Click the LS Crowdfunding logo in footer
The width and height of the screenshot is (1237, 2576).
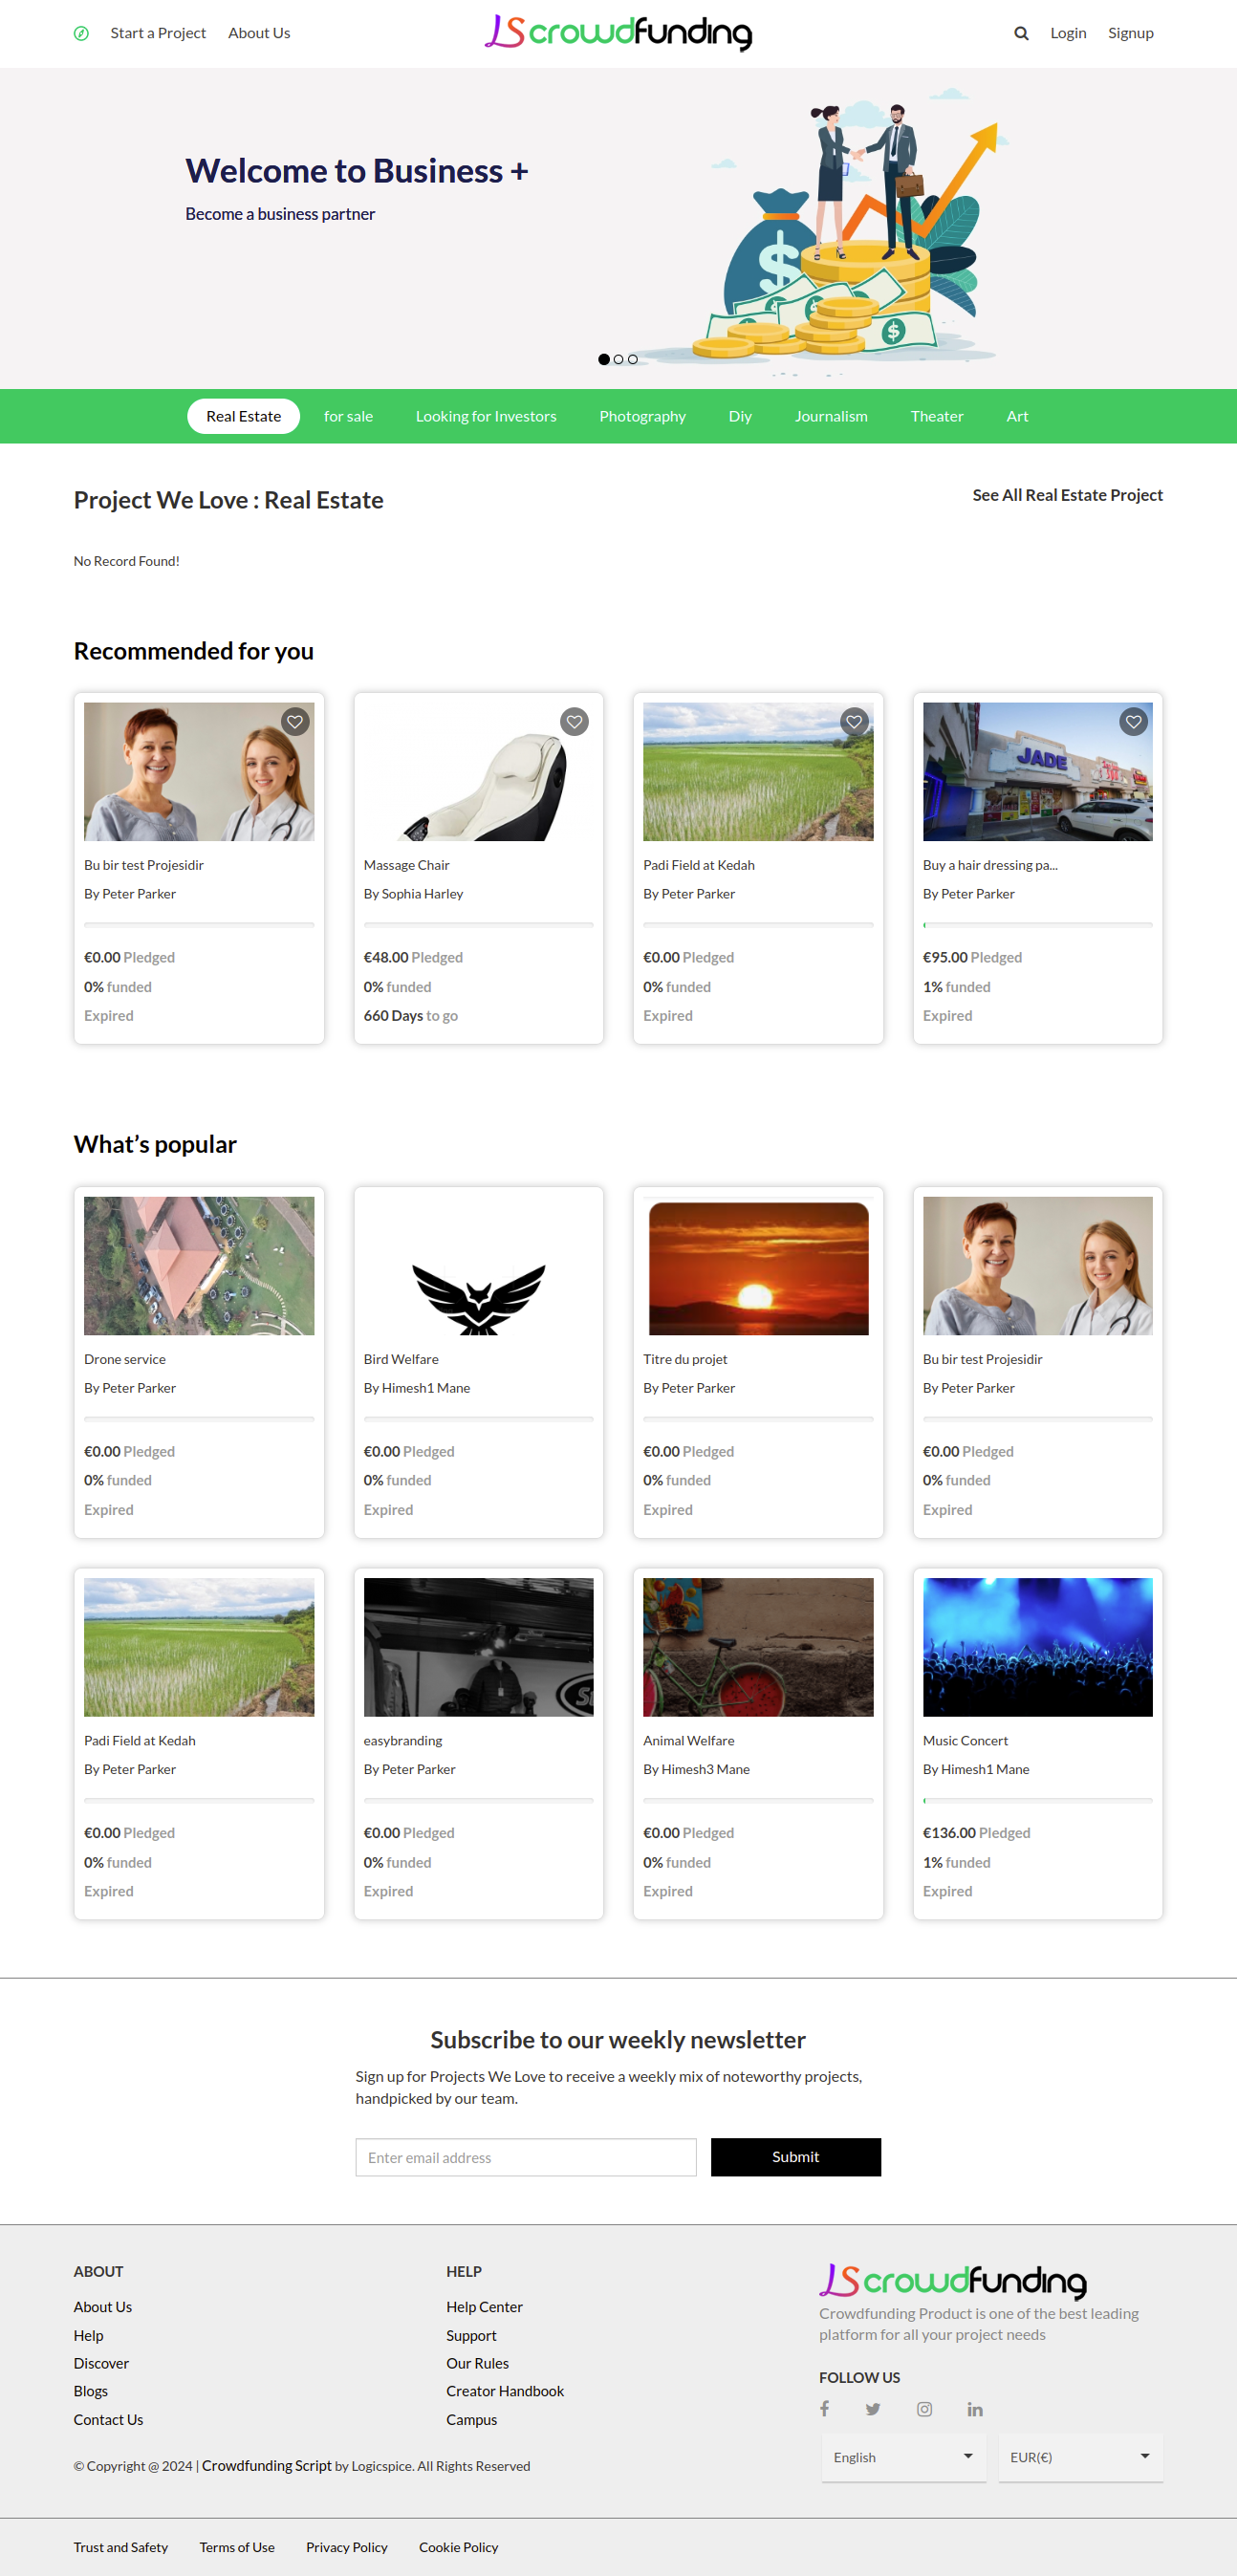[x=952, y=2280]
